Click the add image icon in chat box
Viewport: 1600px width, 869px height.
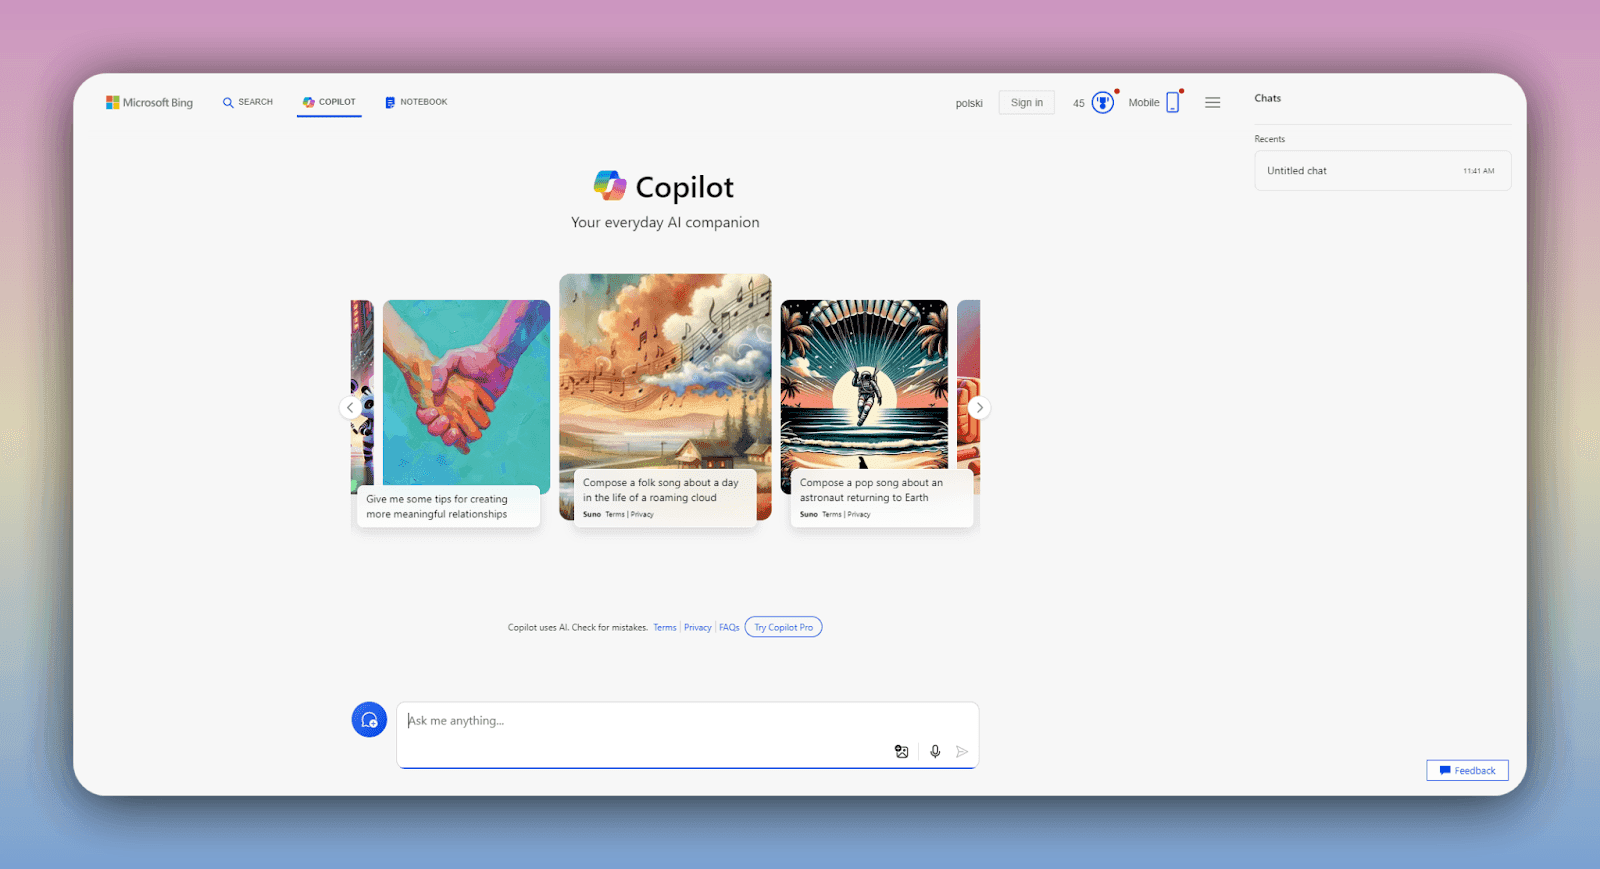coord(901,752)
